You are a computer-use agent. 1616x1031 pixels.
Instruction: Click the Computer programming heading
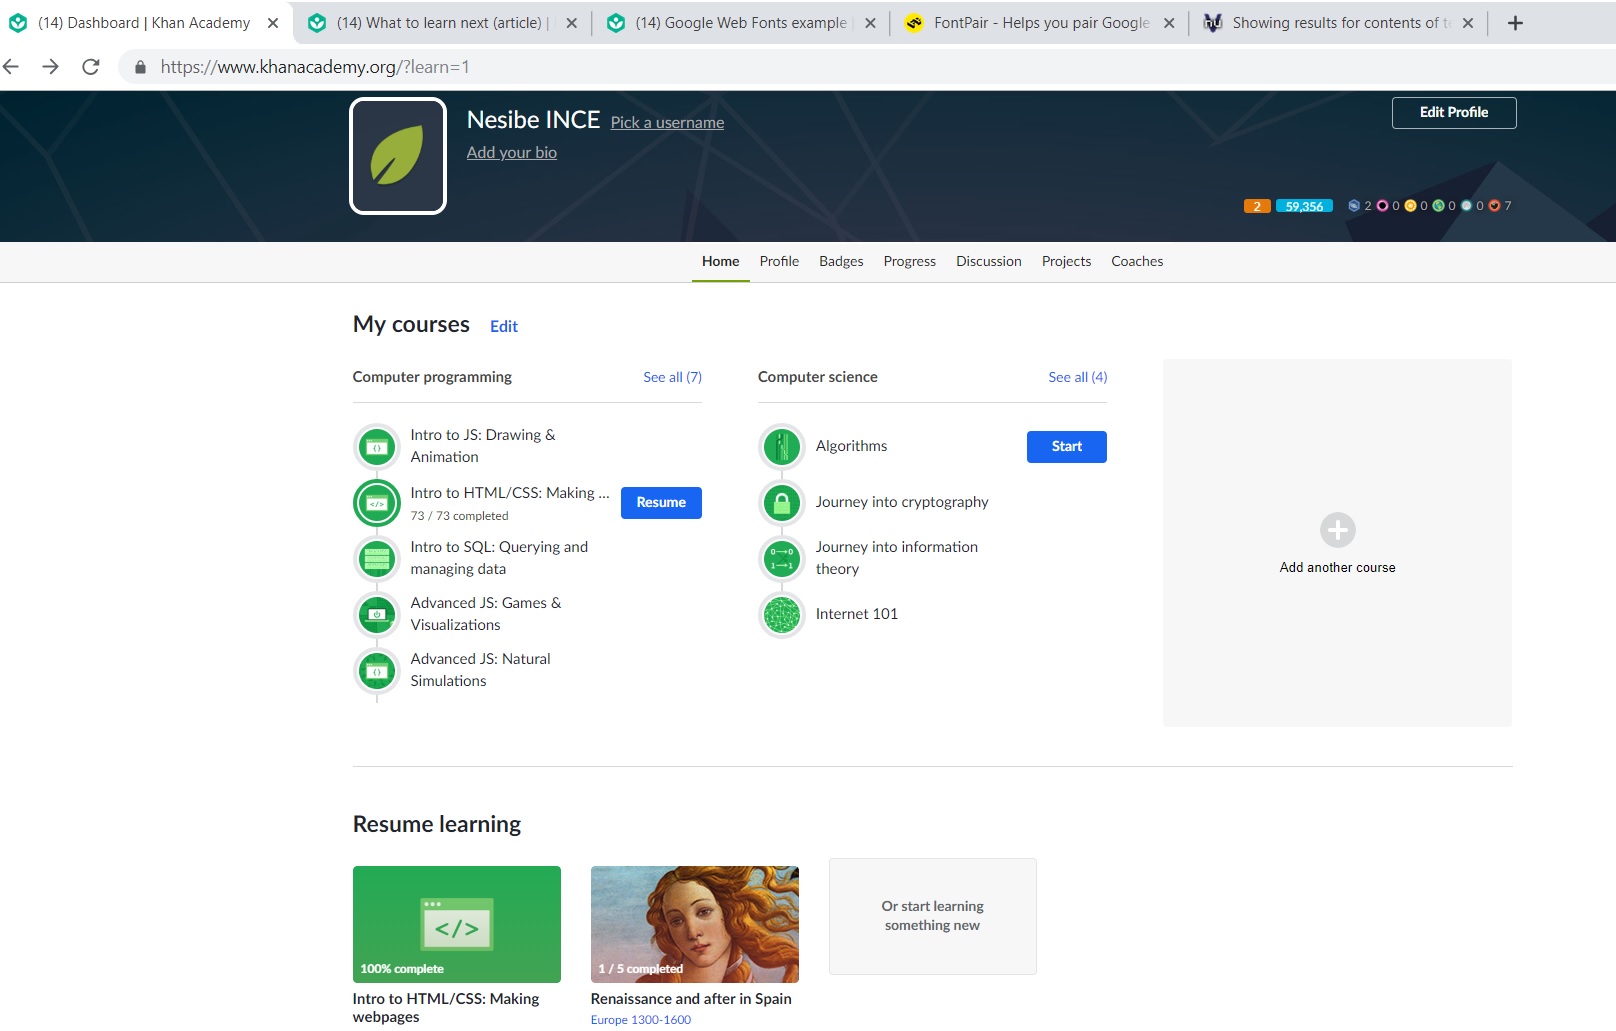tap(432, 377)
